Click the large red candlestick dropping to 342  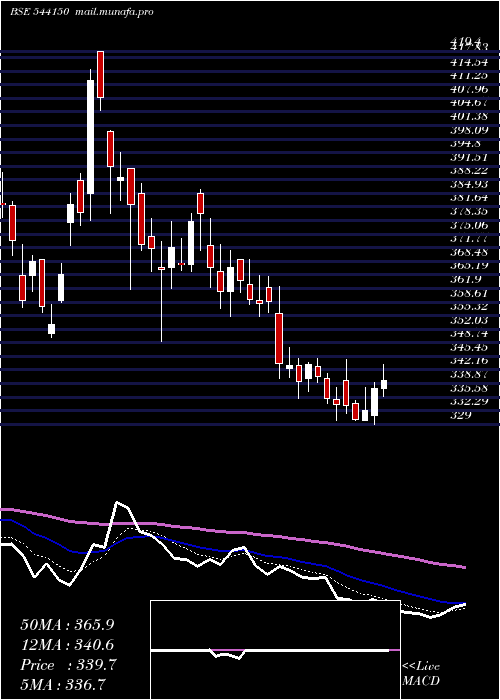(x=279, y=338)
